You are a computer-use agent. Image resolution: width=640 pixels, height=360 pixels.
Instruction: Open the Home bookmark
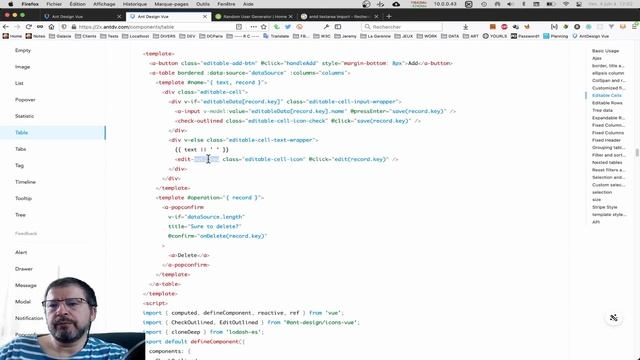click(12, 36)
